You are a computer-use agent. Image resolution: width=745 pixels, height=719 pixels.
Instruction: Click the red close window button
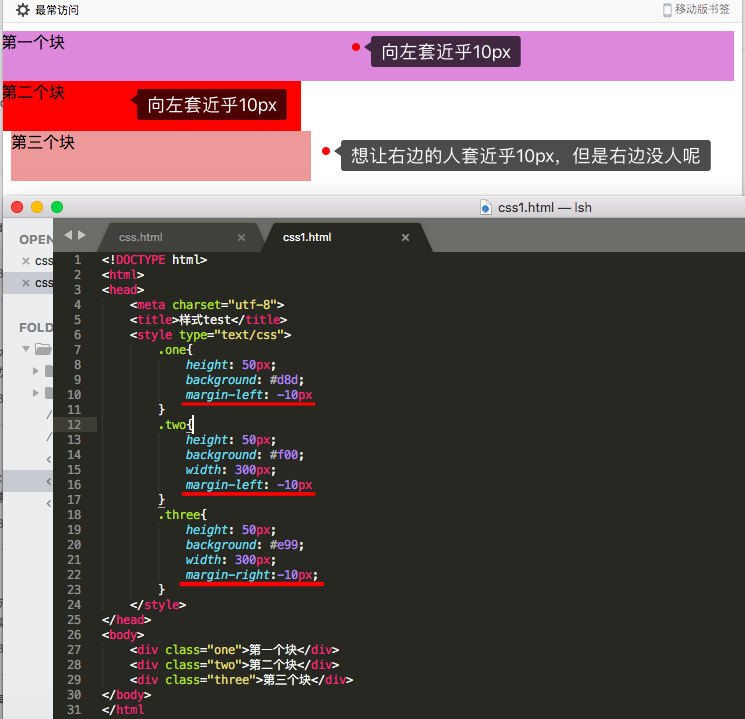coord(17,207)
